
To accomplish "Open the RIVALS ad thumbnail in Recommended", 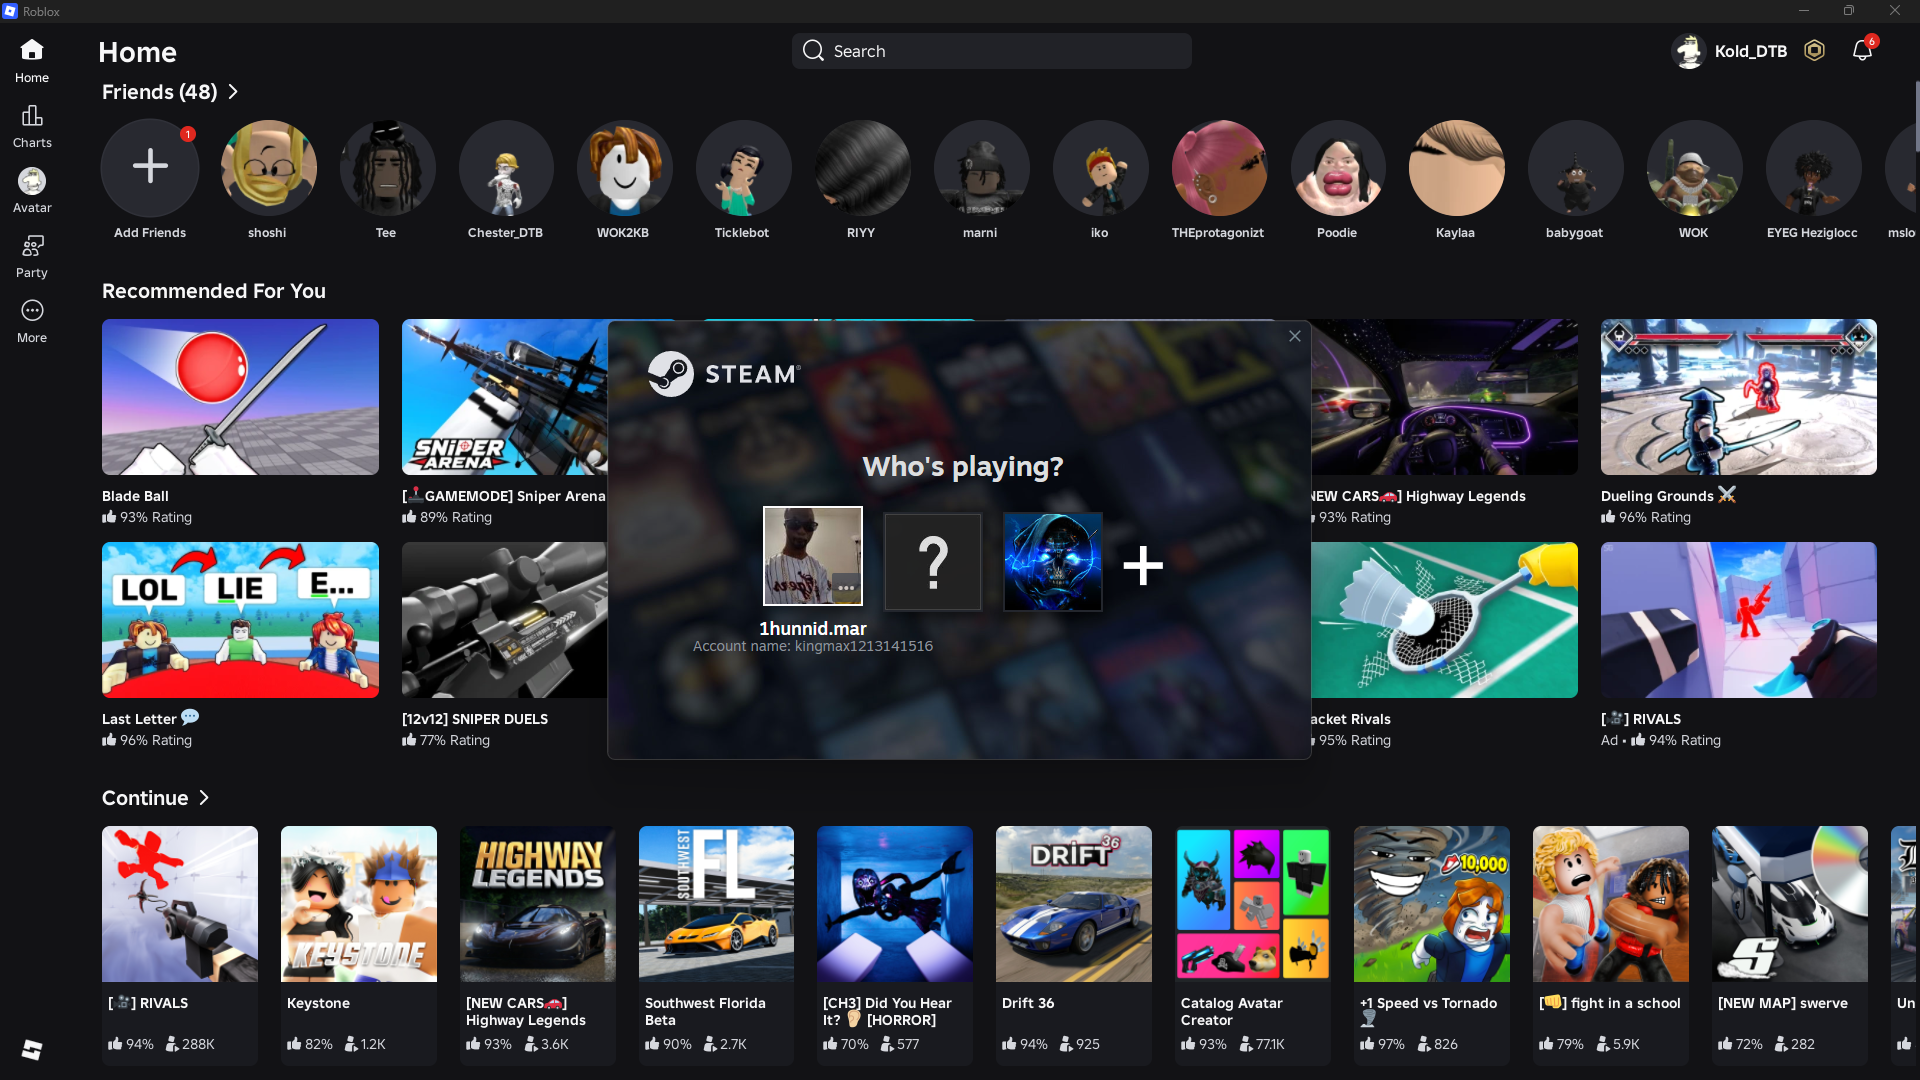I will pos(1739,620).
